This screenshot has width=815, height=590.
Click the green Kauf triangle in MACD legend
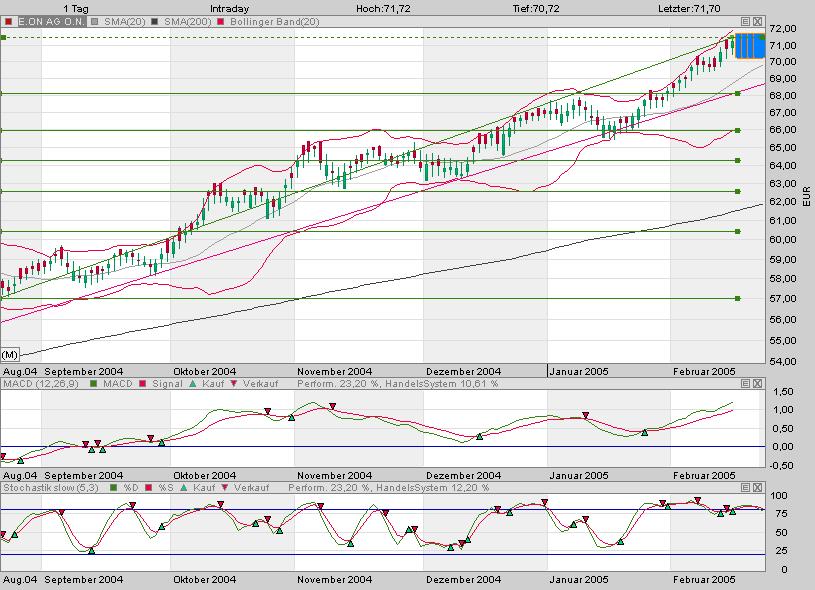pyautogui.click(x=193, y=384)
